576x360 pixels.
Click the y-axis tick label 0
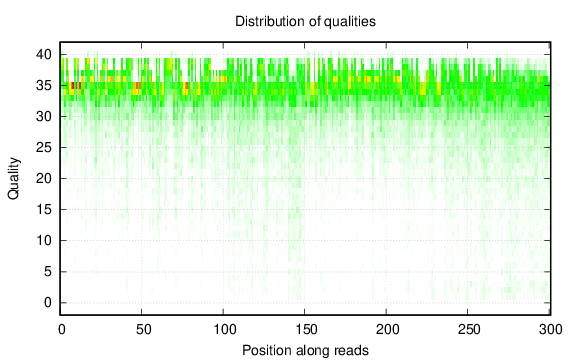48,303
